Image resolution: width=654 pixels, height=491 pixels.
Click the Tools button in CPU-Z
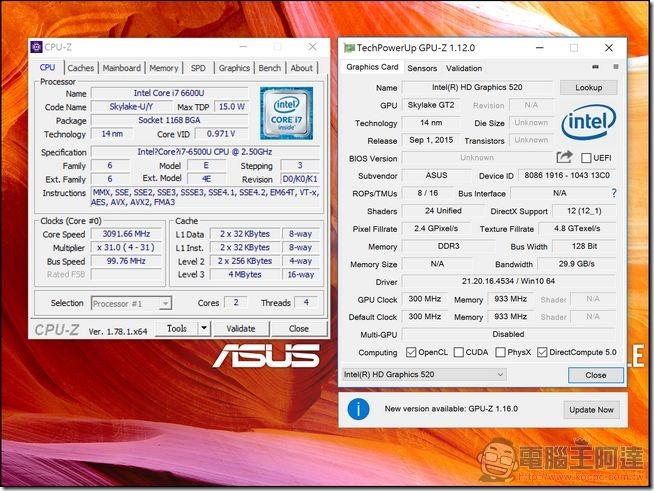[177, 328]
